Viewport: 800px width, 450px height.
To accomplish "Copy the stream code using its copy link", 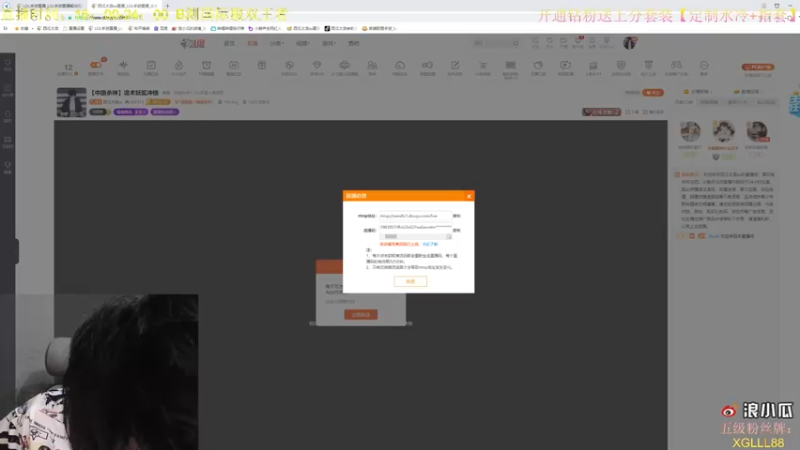I will point(457,230).
